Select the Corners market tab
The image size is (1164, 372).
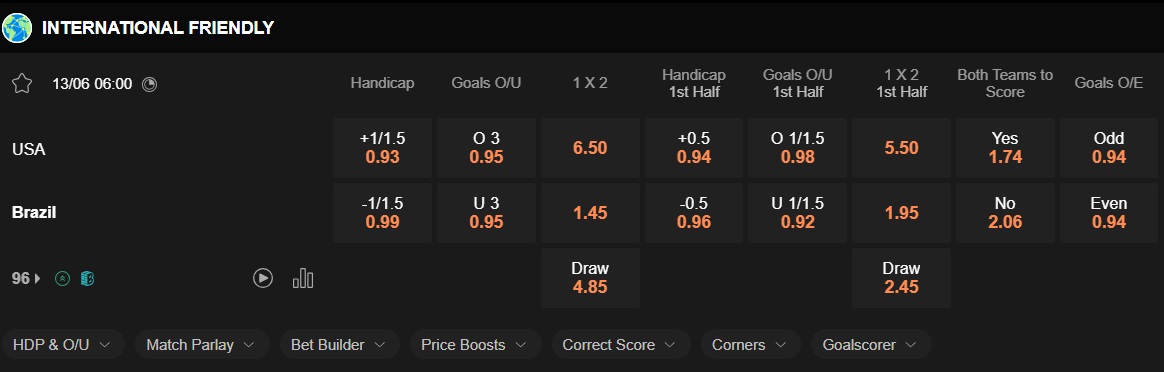(751, 345)
